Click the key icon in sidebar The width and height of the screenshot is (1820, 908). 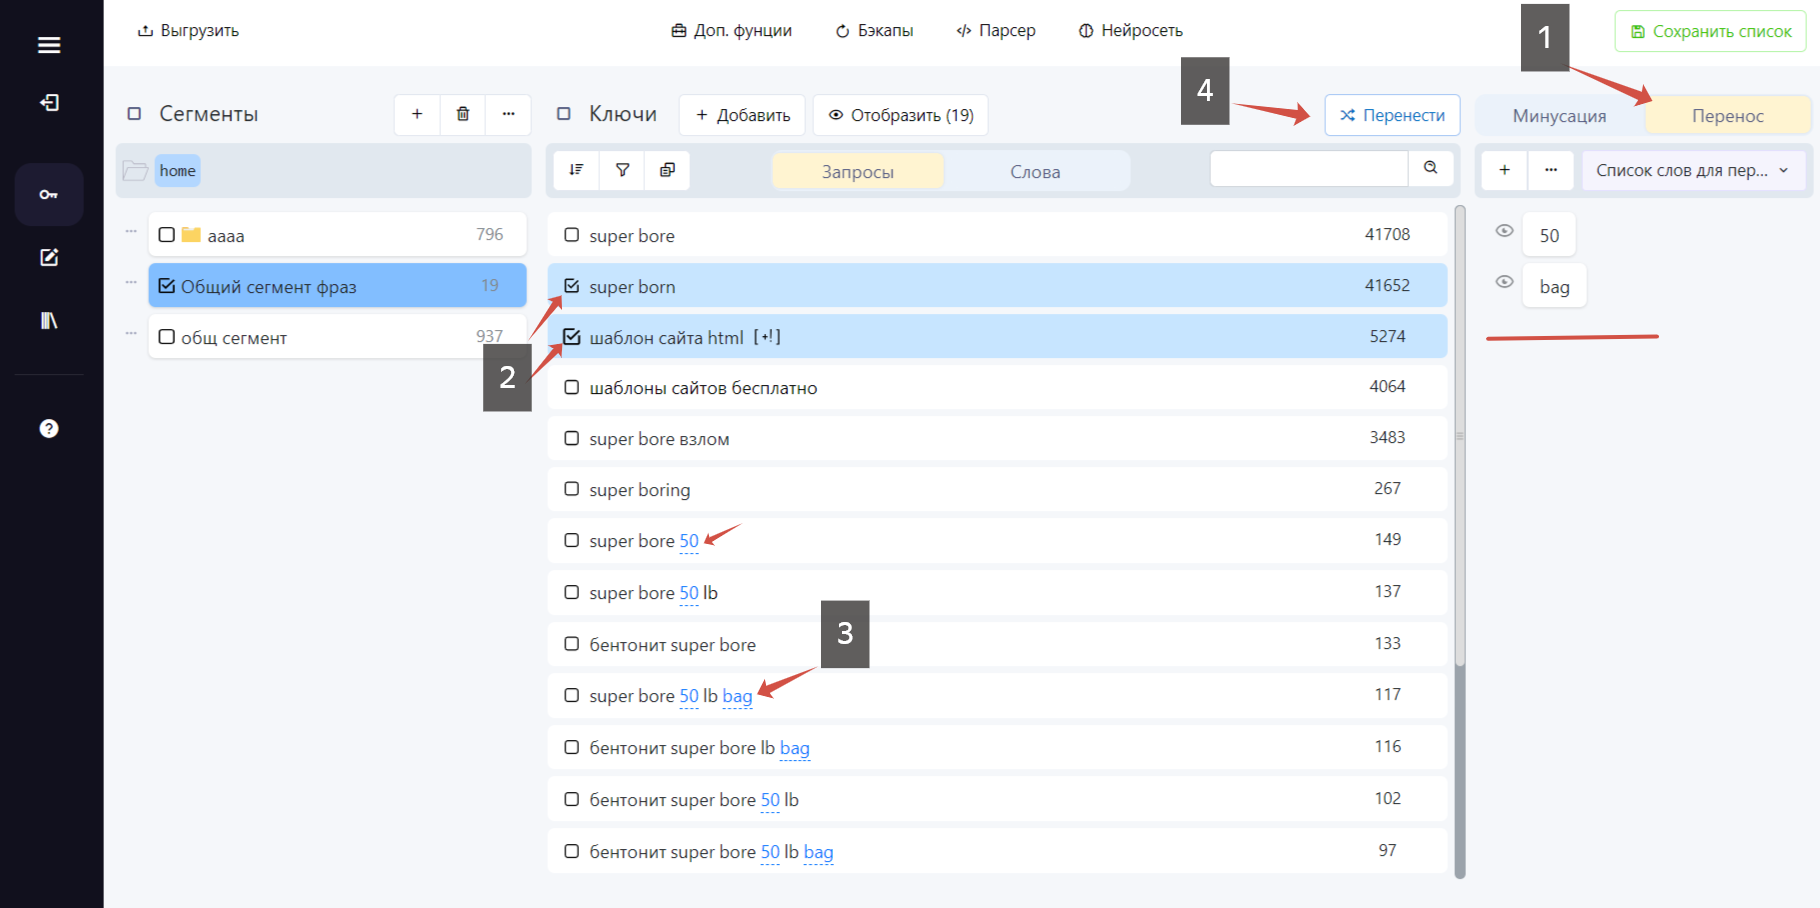tap(49, 194)
